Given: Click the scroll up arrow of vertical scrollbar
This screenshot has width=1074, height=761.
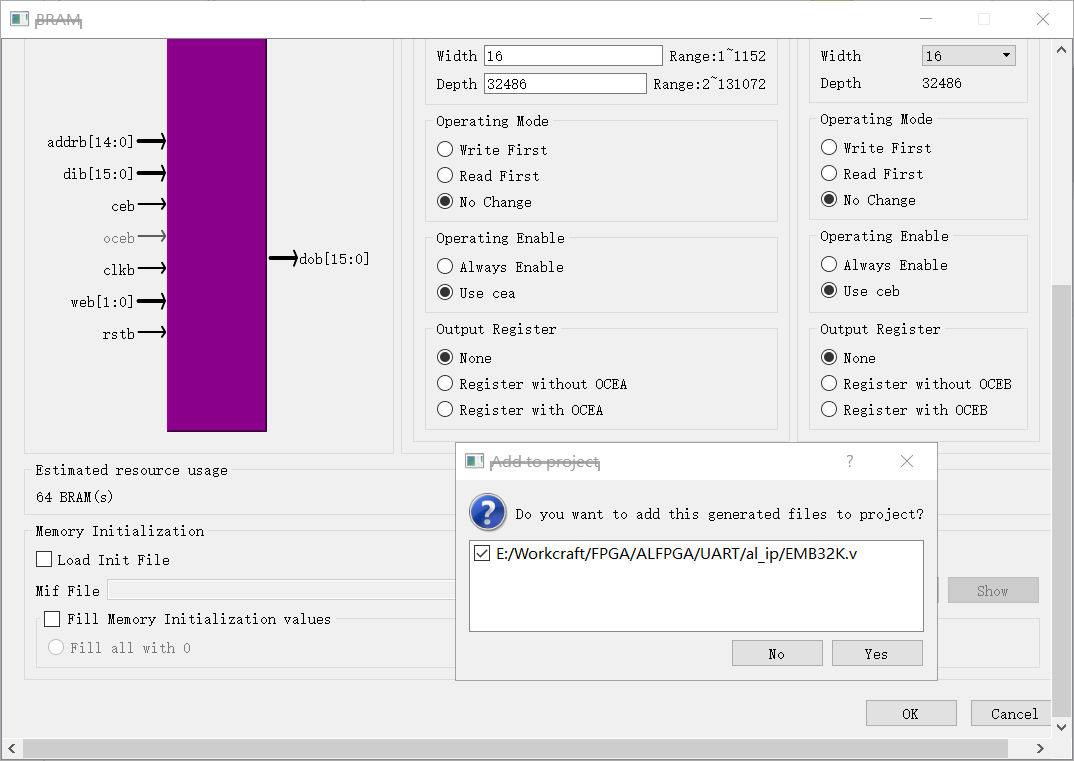Looking at the screenshot, I should click(x=1061, y=50).
